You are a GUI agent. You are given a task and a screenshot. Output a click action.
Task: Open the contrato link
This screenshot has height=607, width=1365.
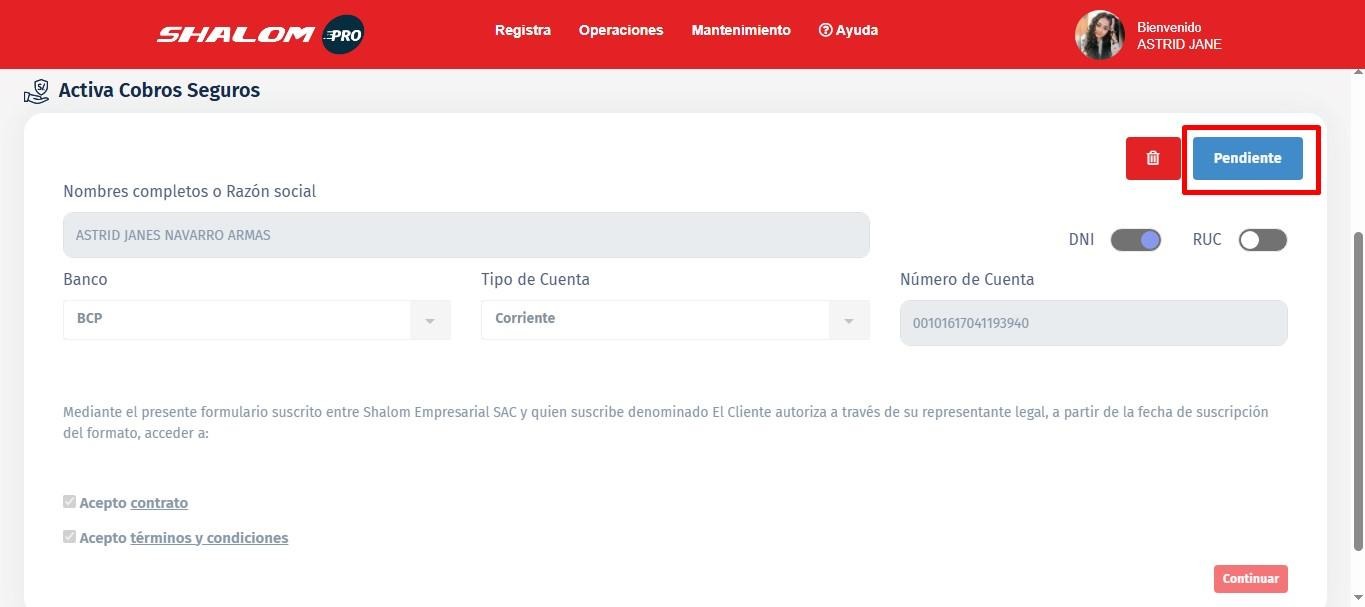click(x=159, y=503)
